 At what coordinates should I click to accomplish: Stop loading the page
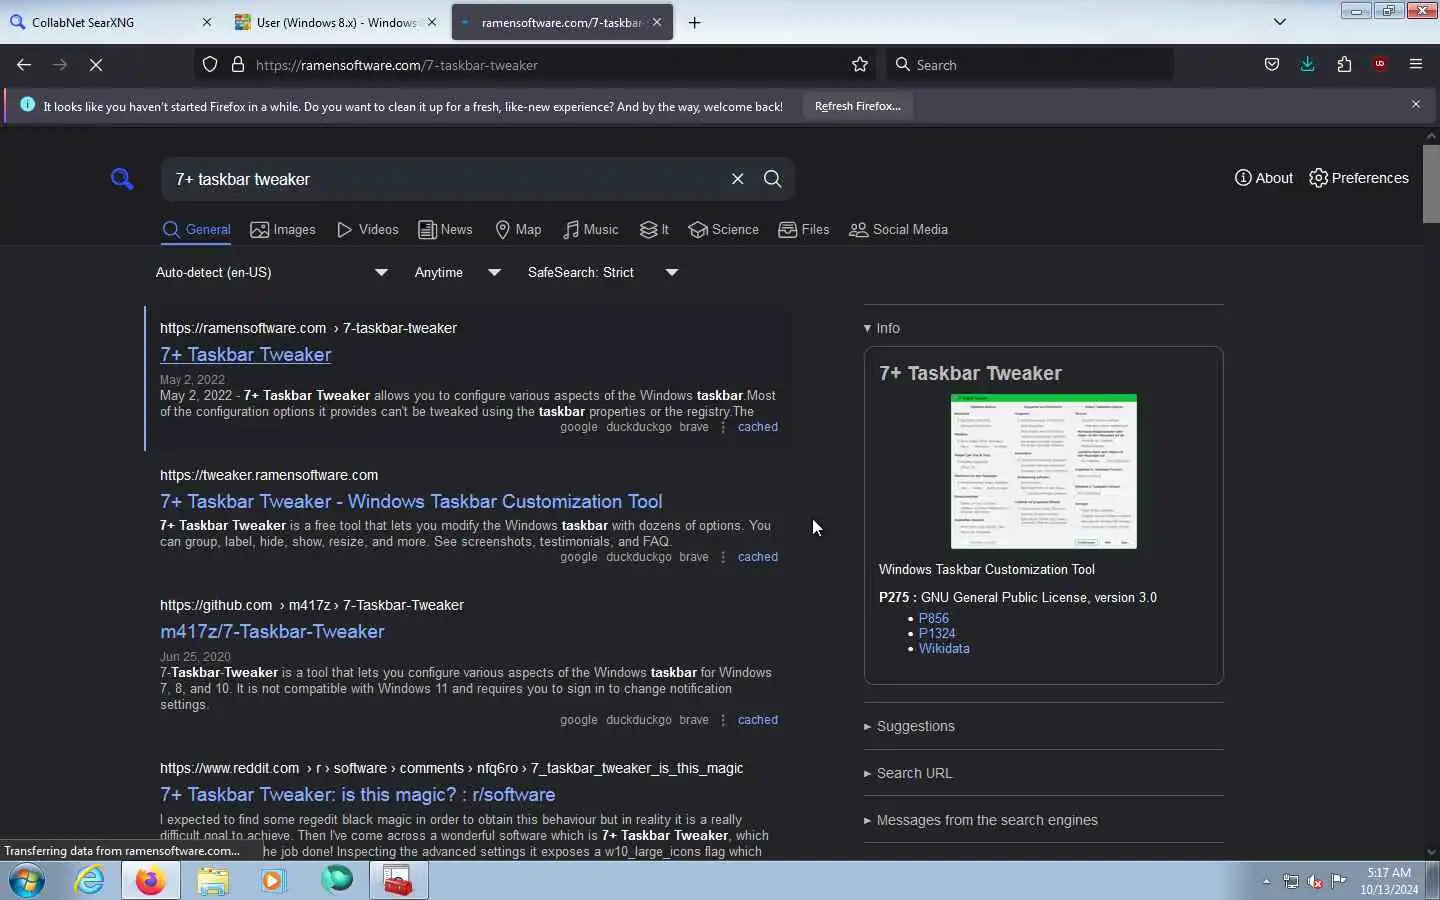(96, 65)
